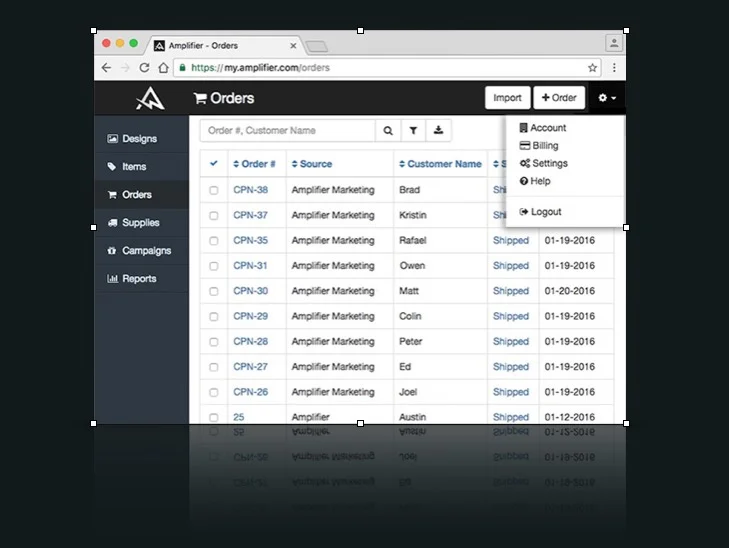Click customer name Brad
729x548 pixels.
[x=410, y=190]
